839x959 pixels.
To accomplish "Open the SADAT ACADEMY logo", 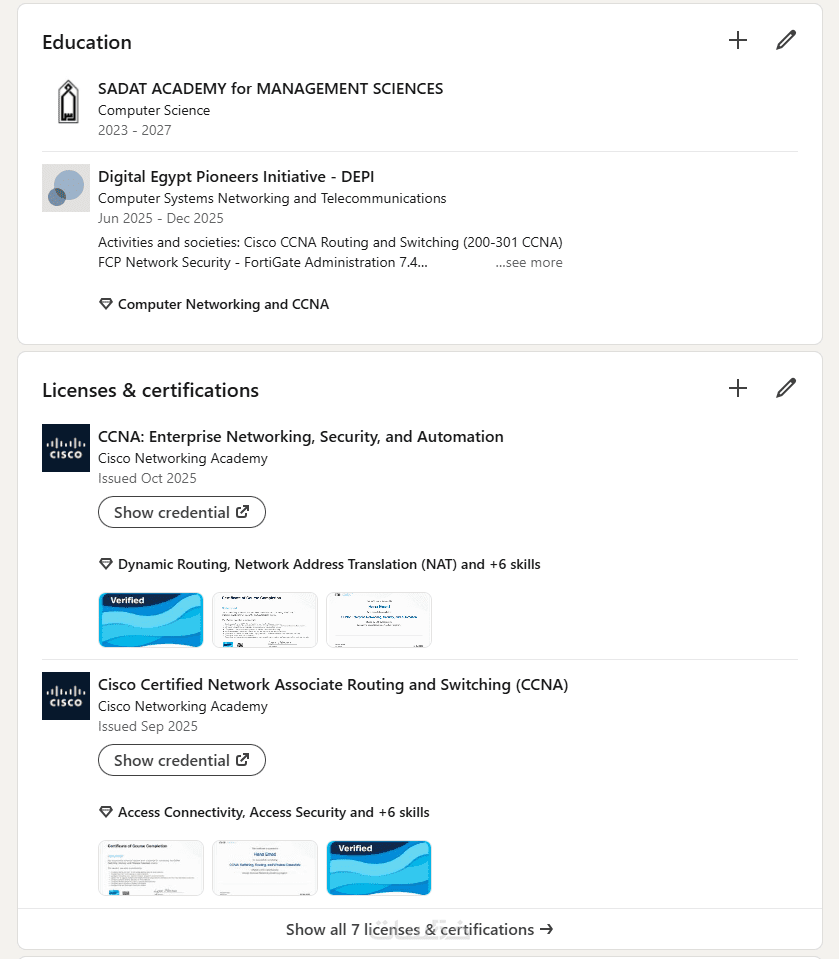I will tap(66, 101).
